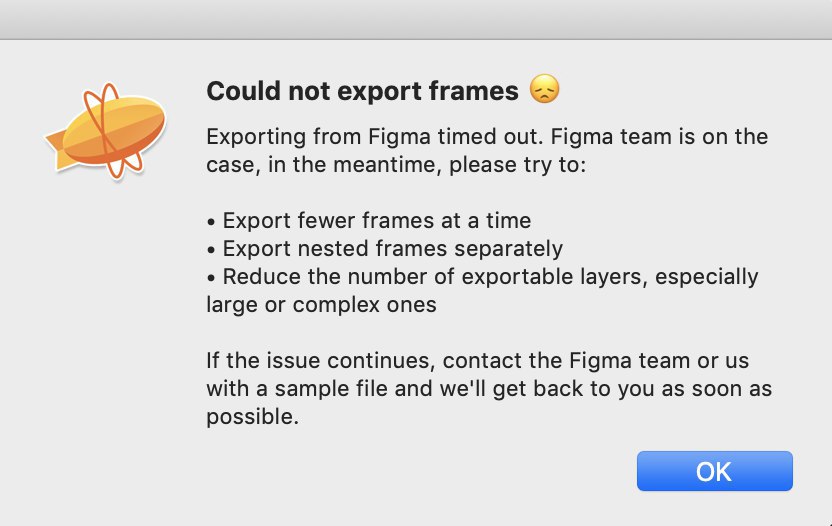Click the bullet before "Reduce the number"
Image resolution: width=832 pixels, height=526 pixels.
[x=211, y=278]
